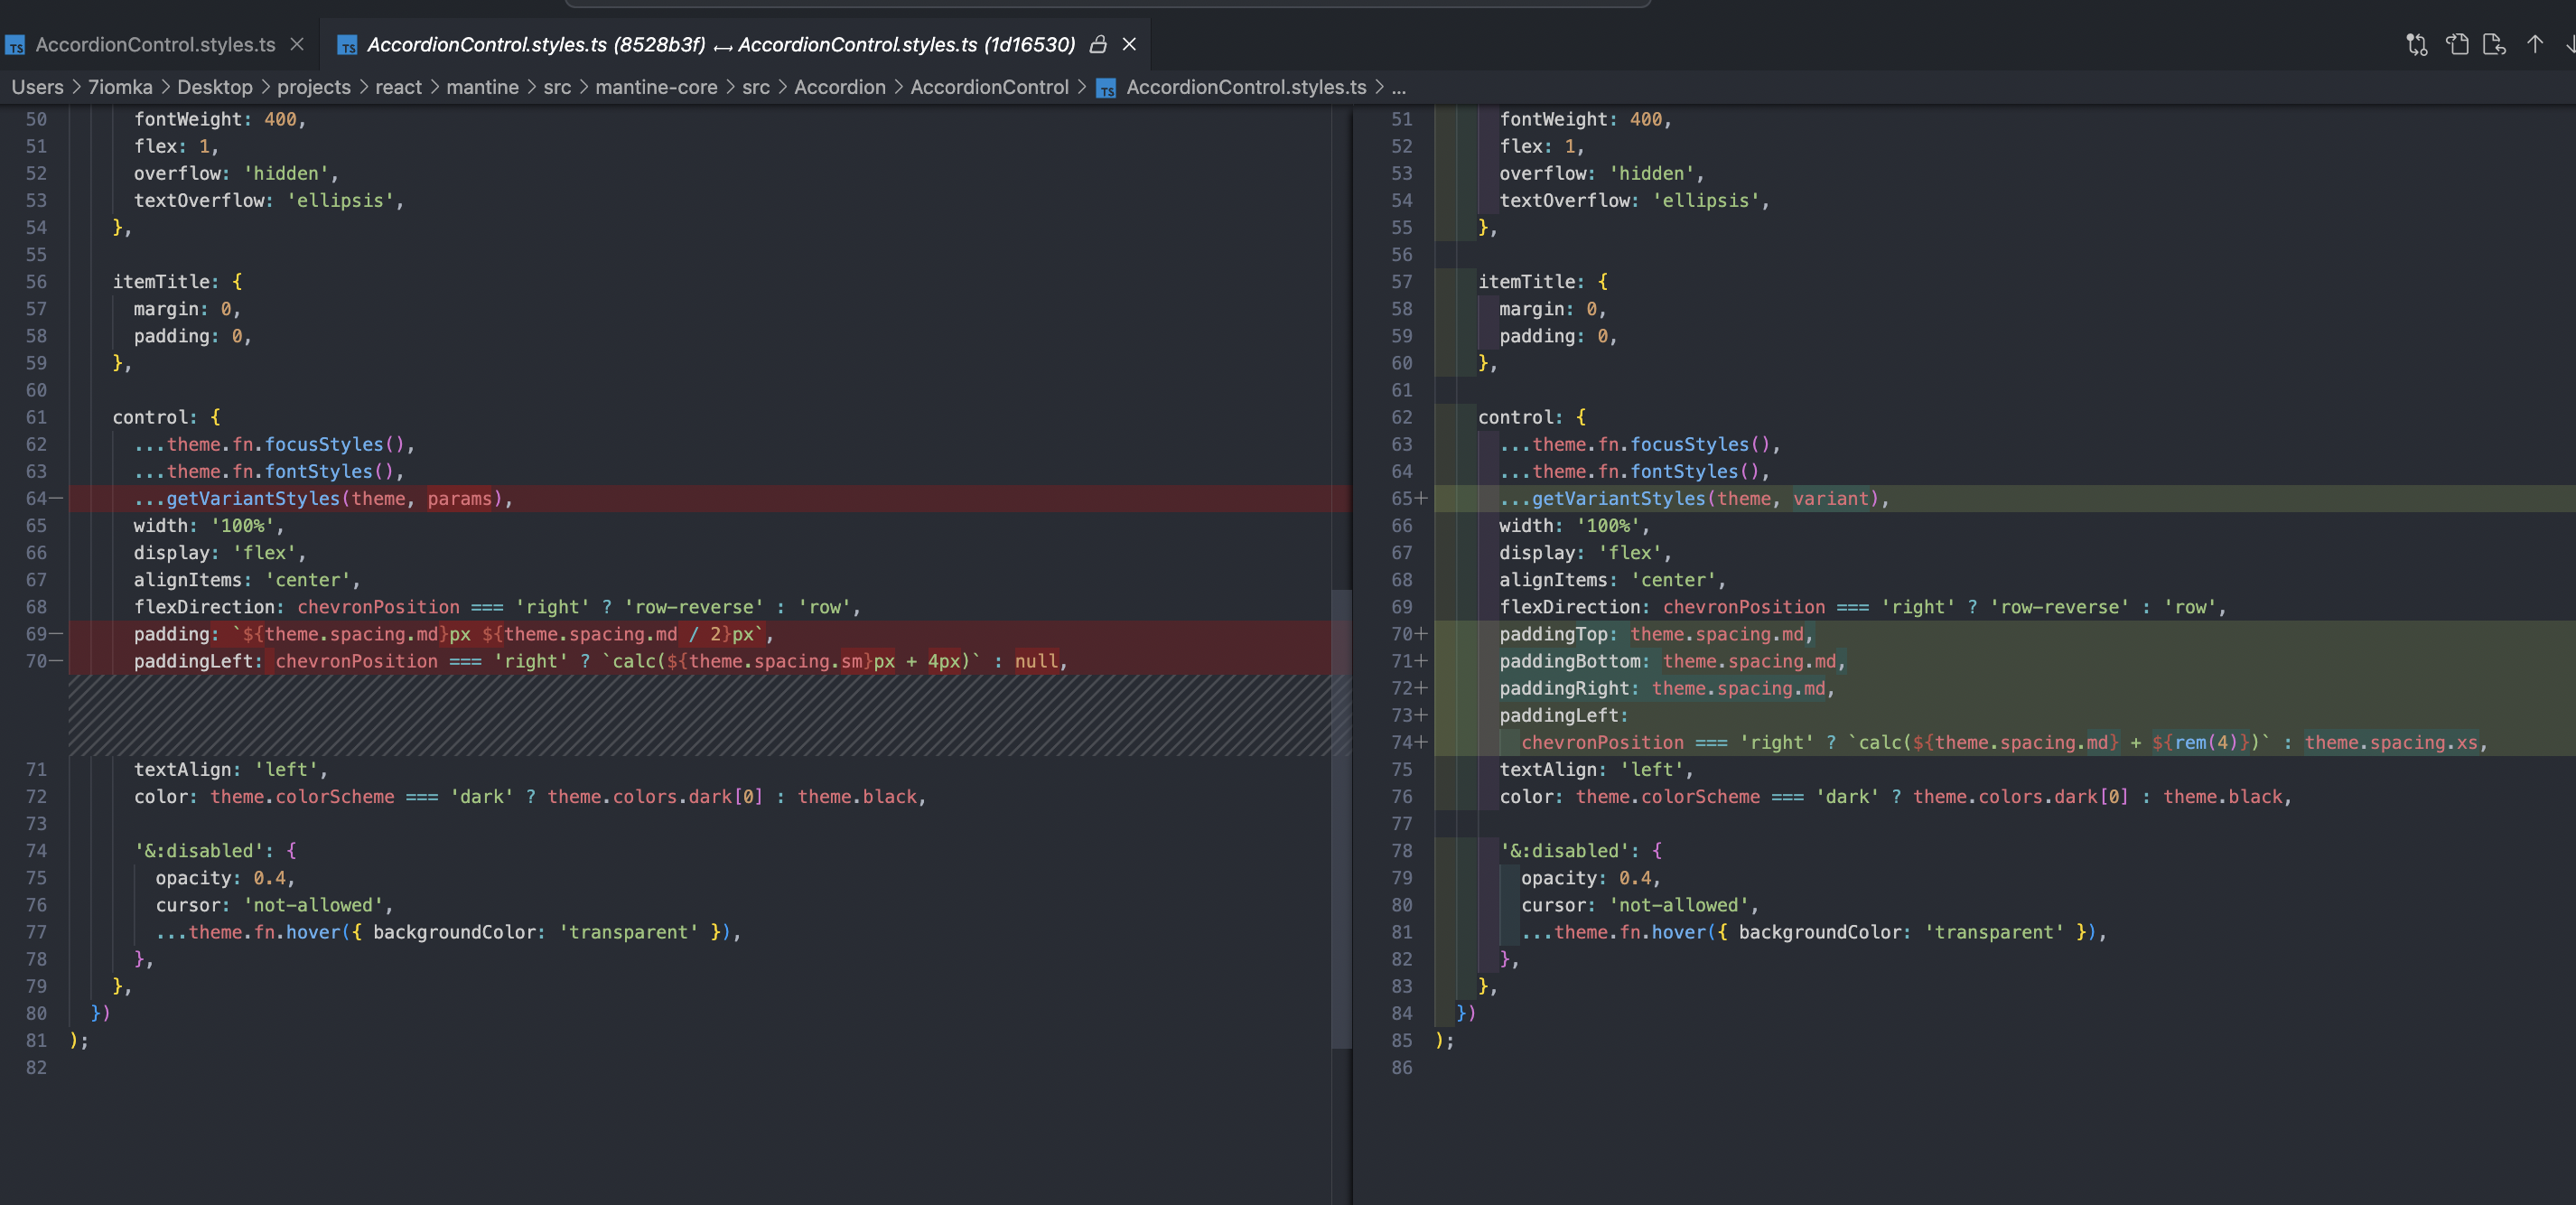The height and width of the screenshot is (1205, 2576).
Task: Click 'rem(4)' in the right pane calc expression
Action: point(2206,742)
